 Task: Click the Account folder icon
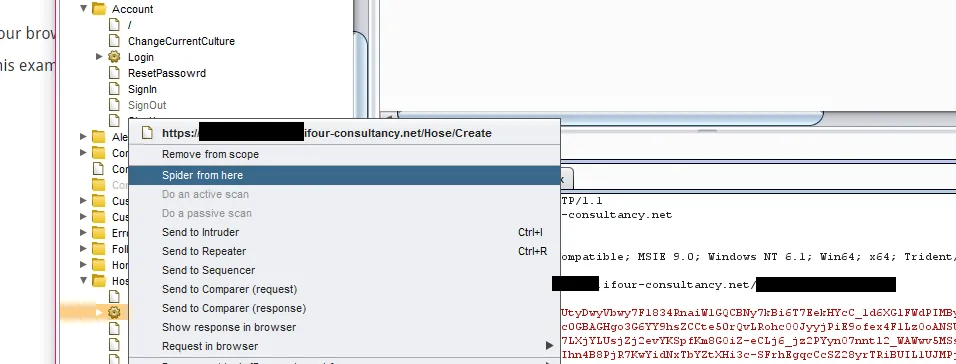coord(99,9)
